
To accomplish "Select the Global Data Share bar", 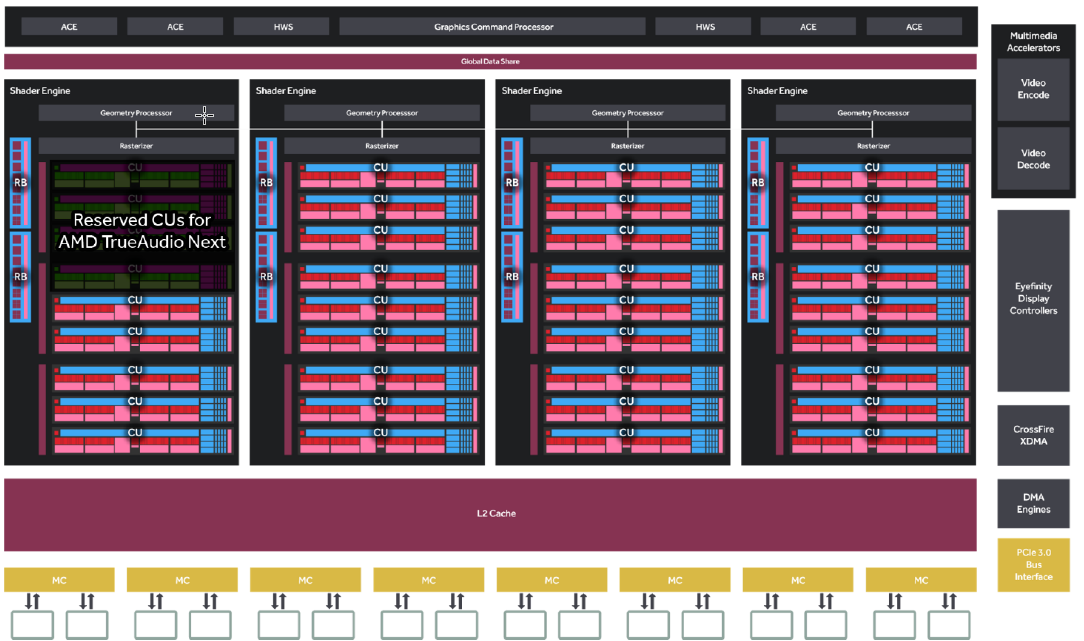I will (x=490, y=62).
